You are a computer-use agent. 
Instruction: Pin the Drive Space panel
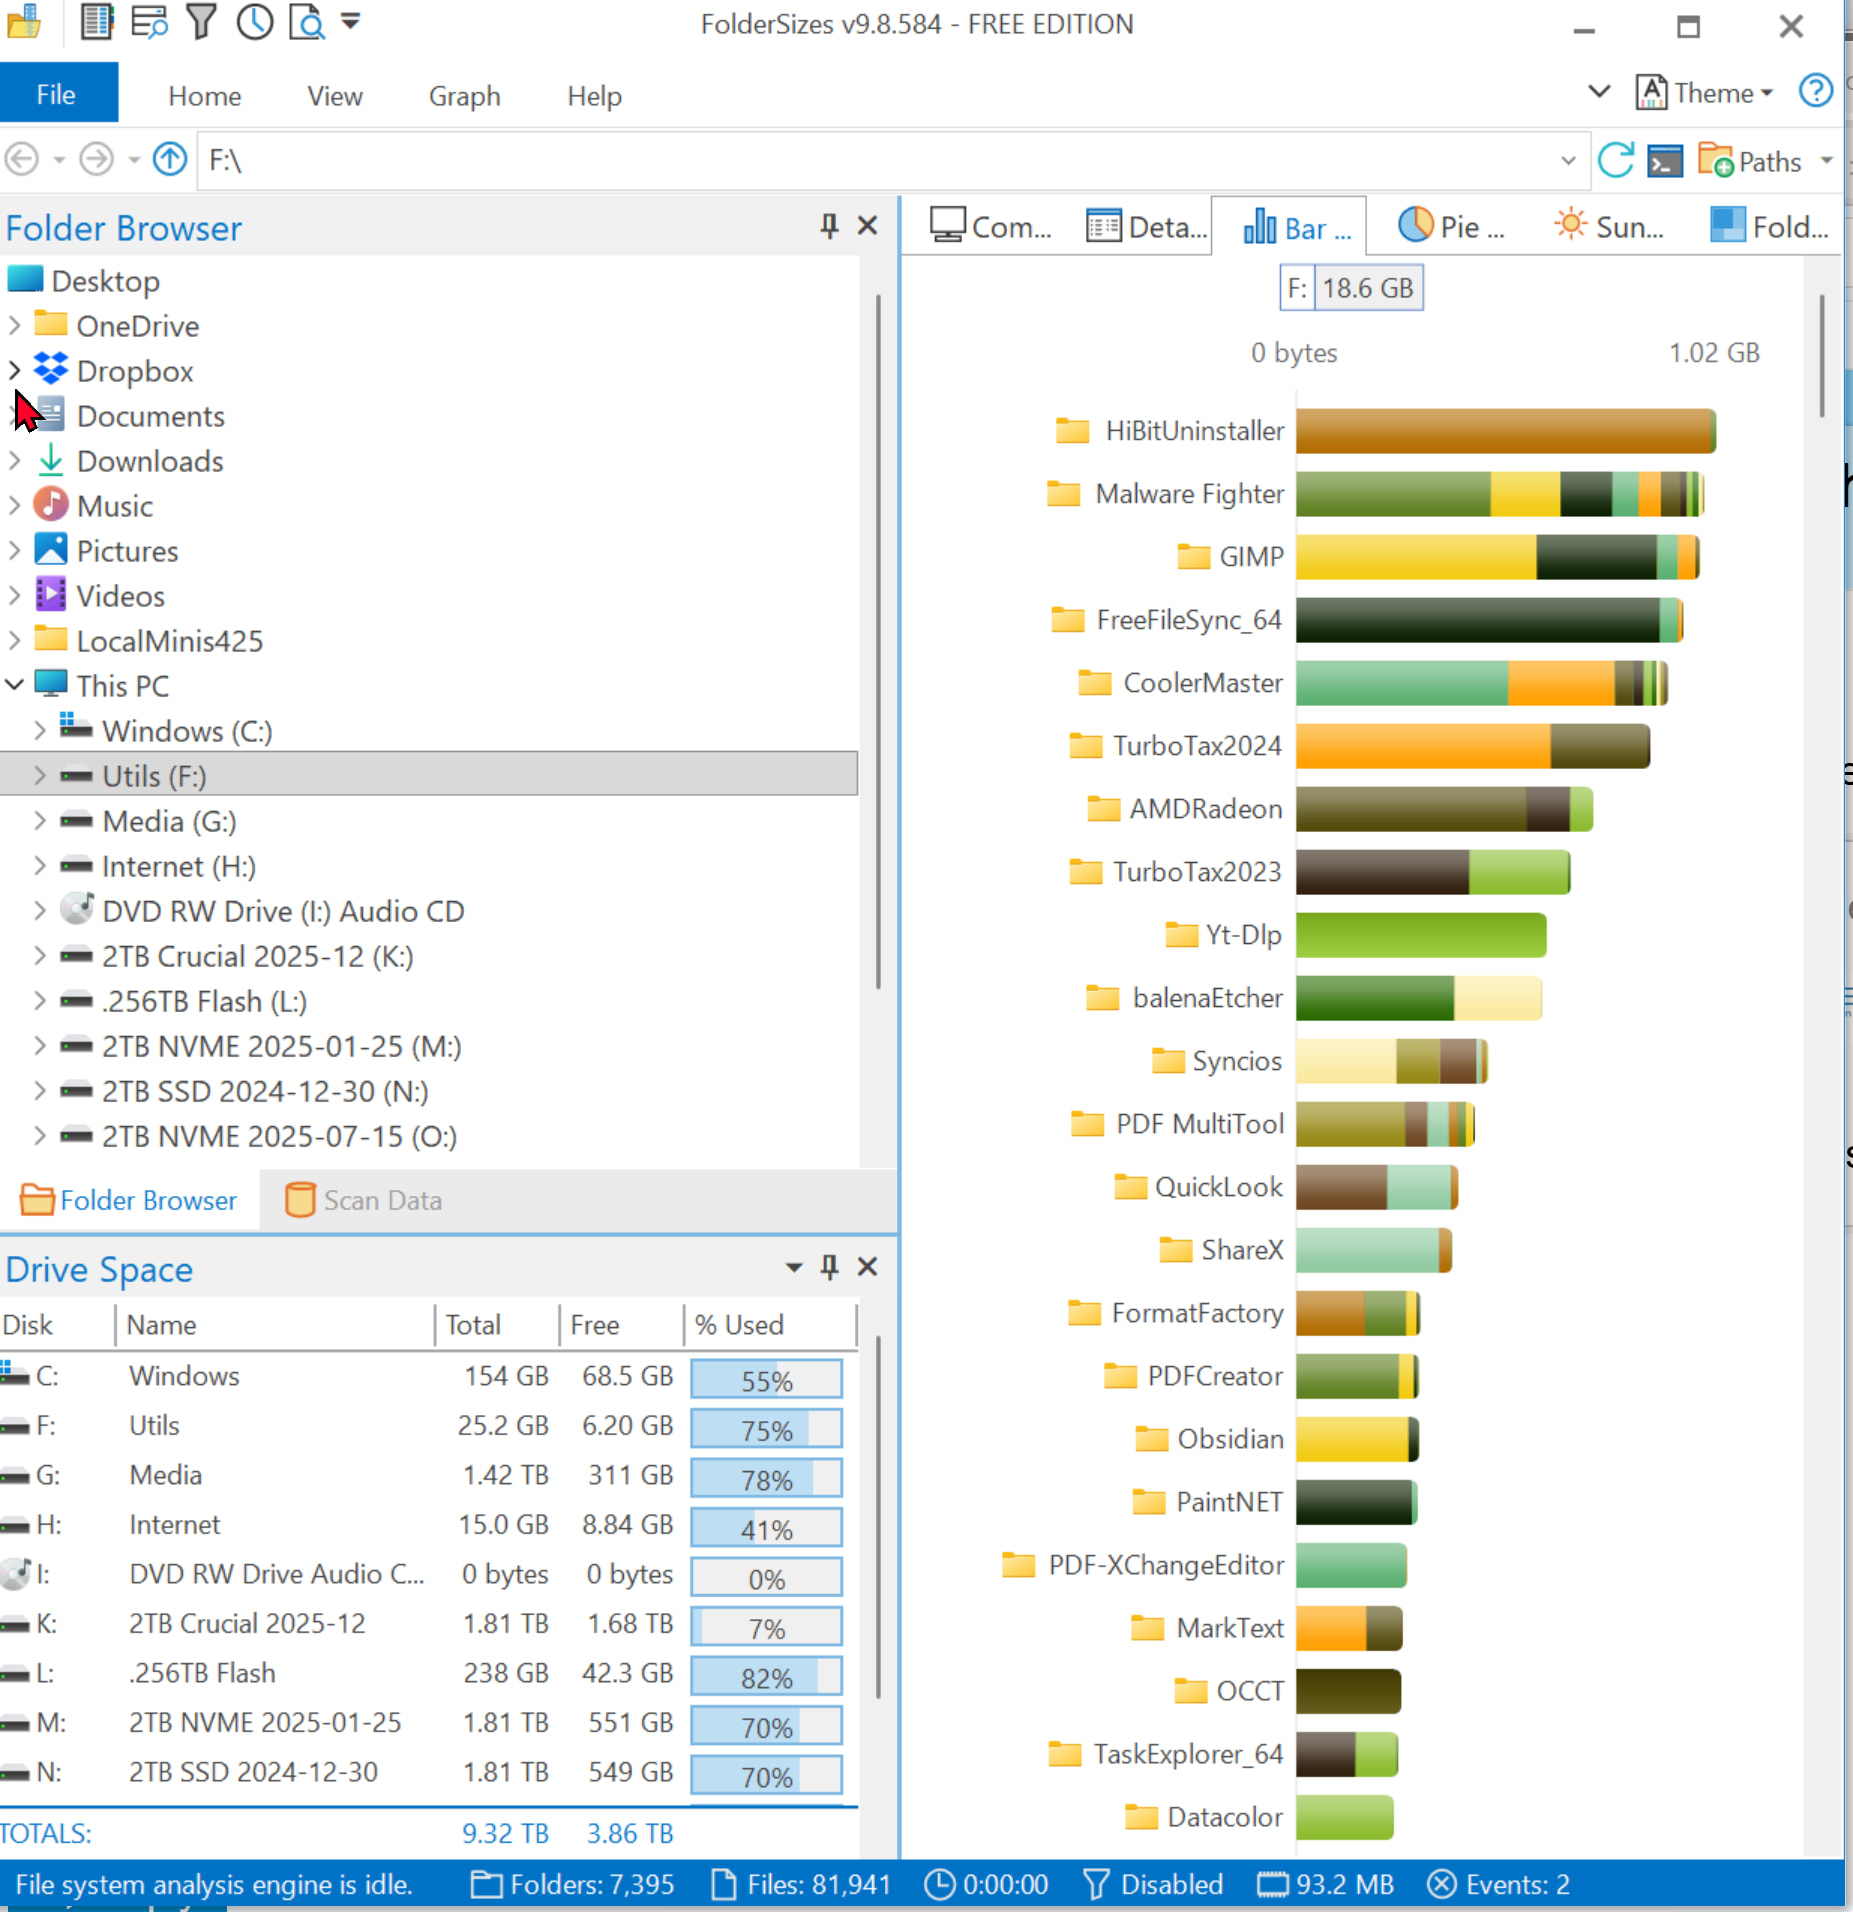tap(828, 1267)
